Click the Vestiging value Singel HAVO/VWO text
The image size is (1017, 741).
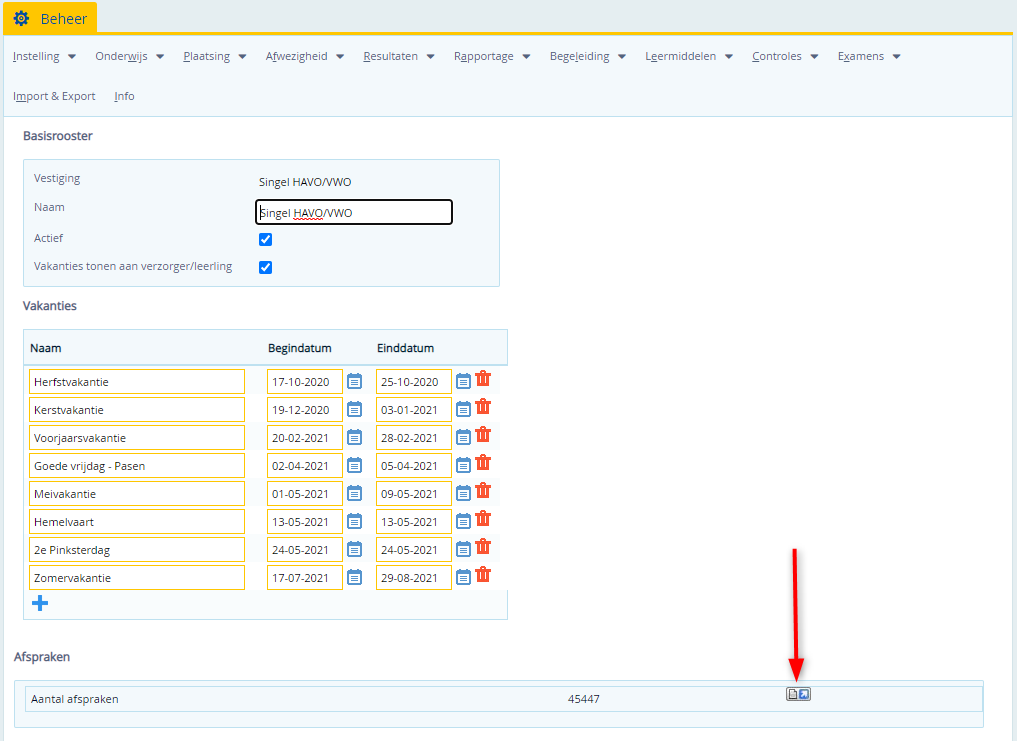[x=305, y=182]
